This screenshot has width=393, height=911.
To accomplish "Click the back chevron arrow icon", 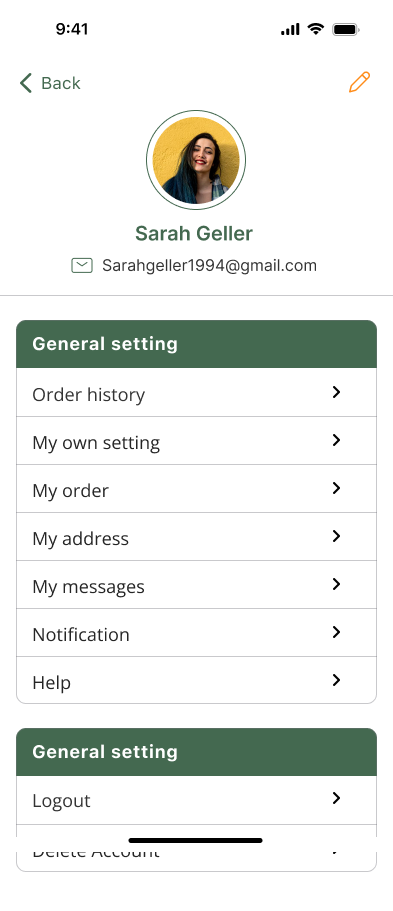I will 26,83.
